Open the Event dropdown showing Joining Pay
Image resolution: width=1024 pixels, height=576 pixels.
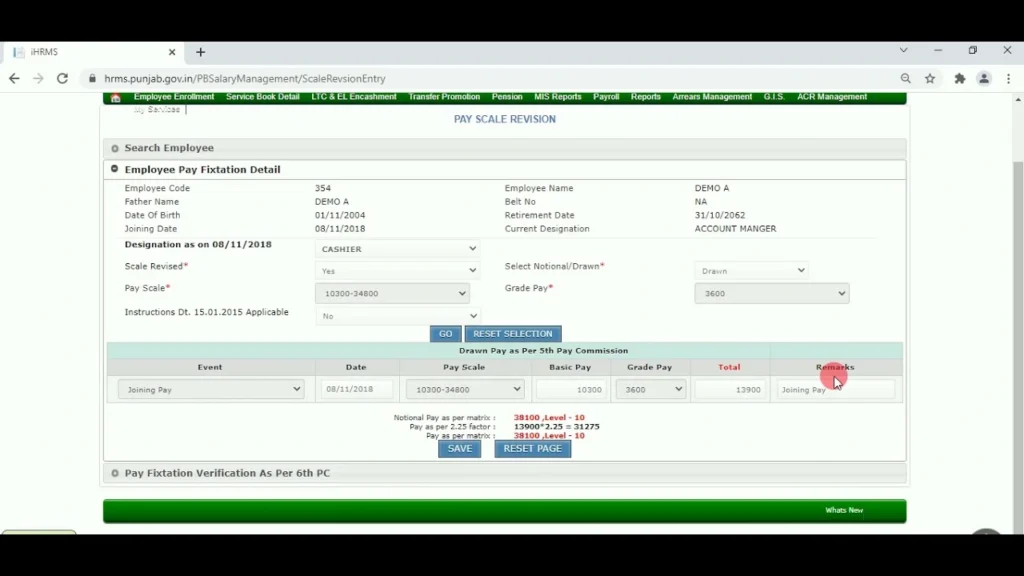[210, 389]
